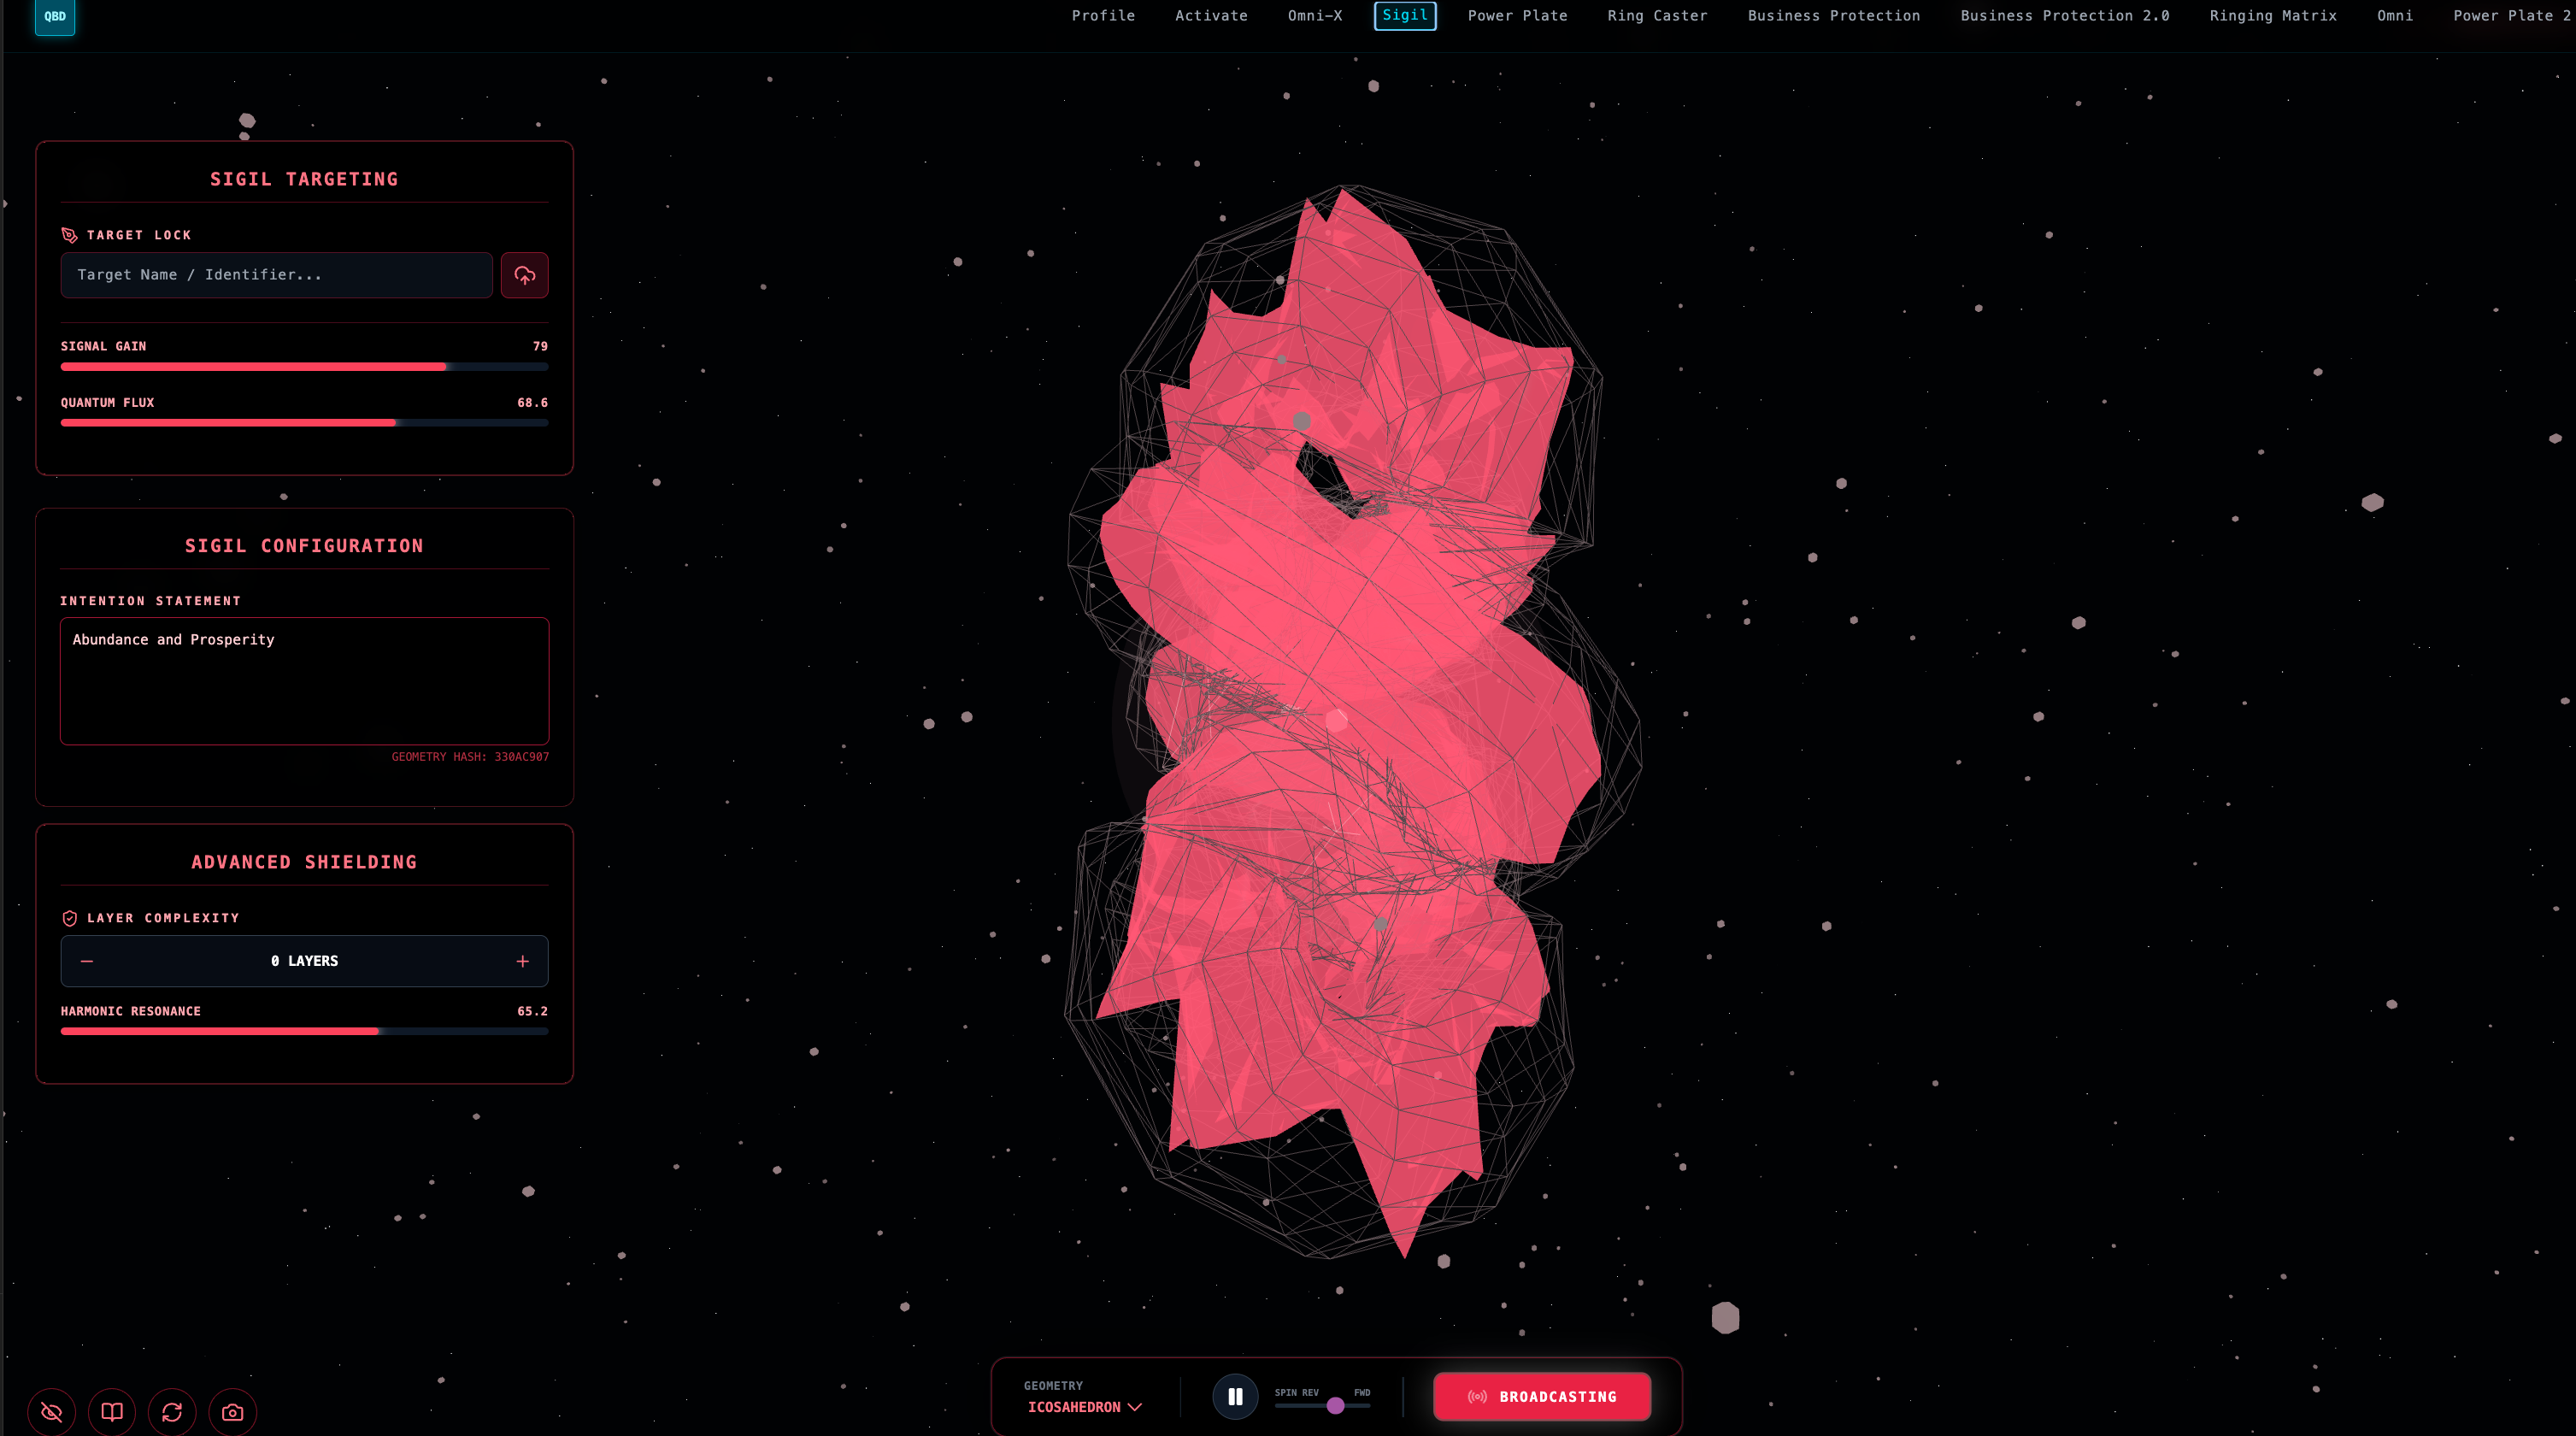The height and width of the screenshot is (1436, 2576).
Task: Increase layers with the plus icon
Action: click(522, 961)
